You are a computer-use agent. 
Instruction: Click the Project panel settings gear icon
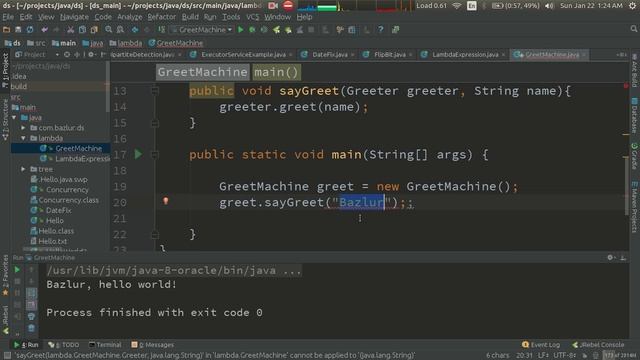tap(91, 54)
